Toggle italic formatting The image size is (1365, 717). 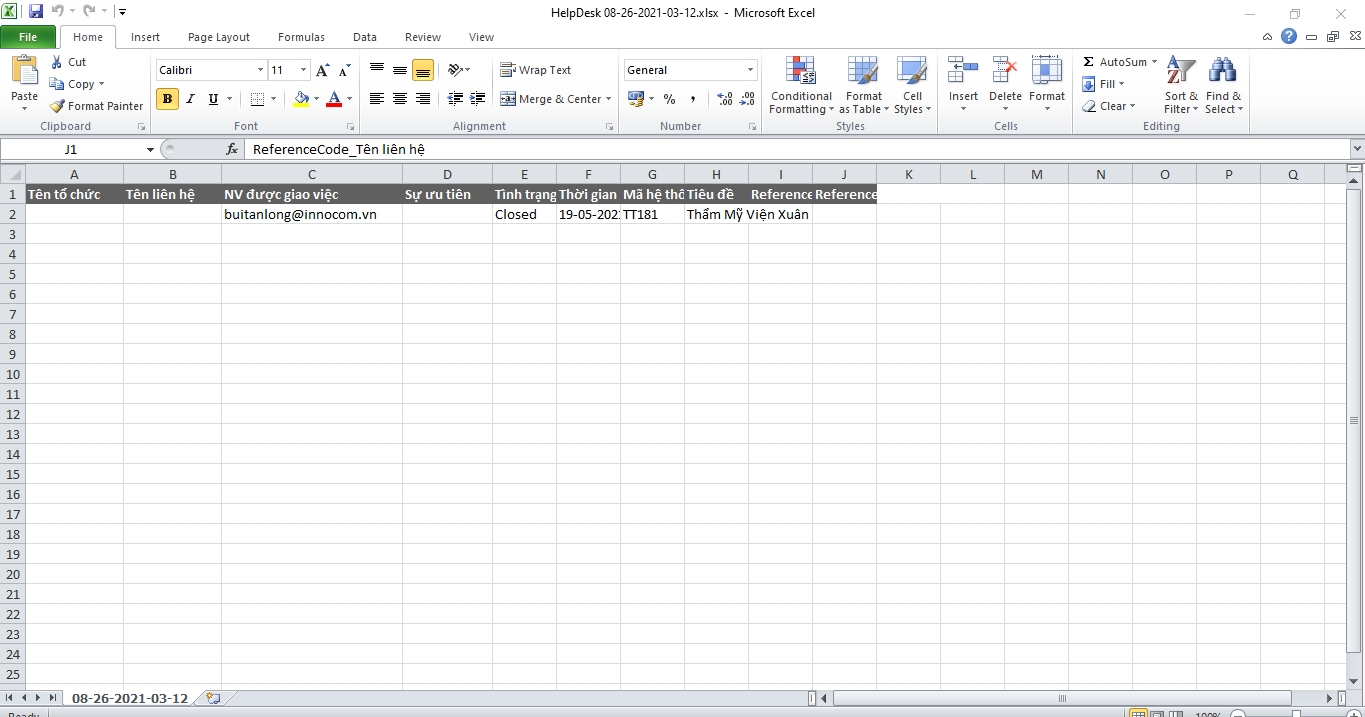(x=190, y=99)
